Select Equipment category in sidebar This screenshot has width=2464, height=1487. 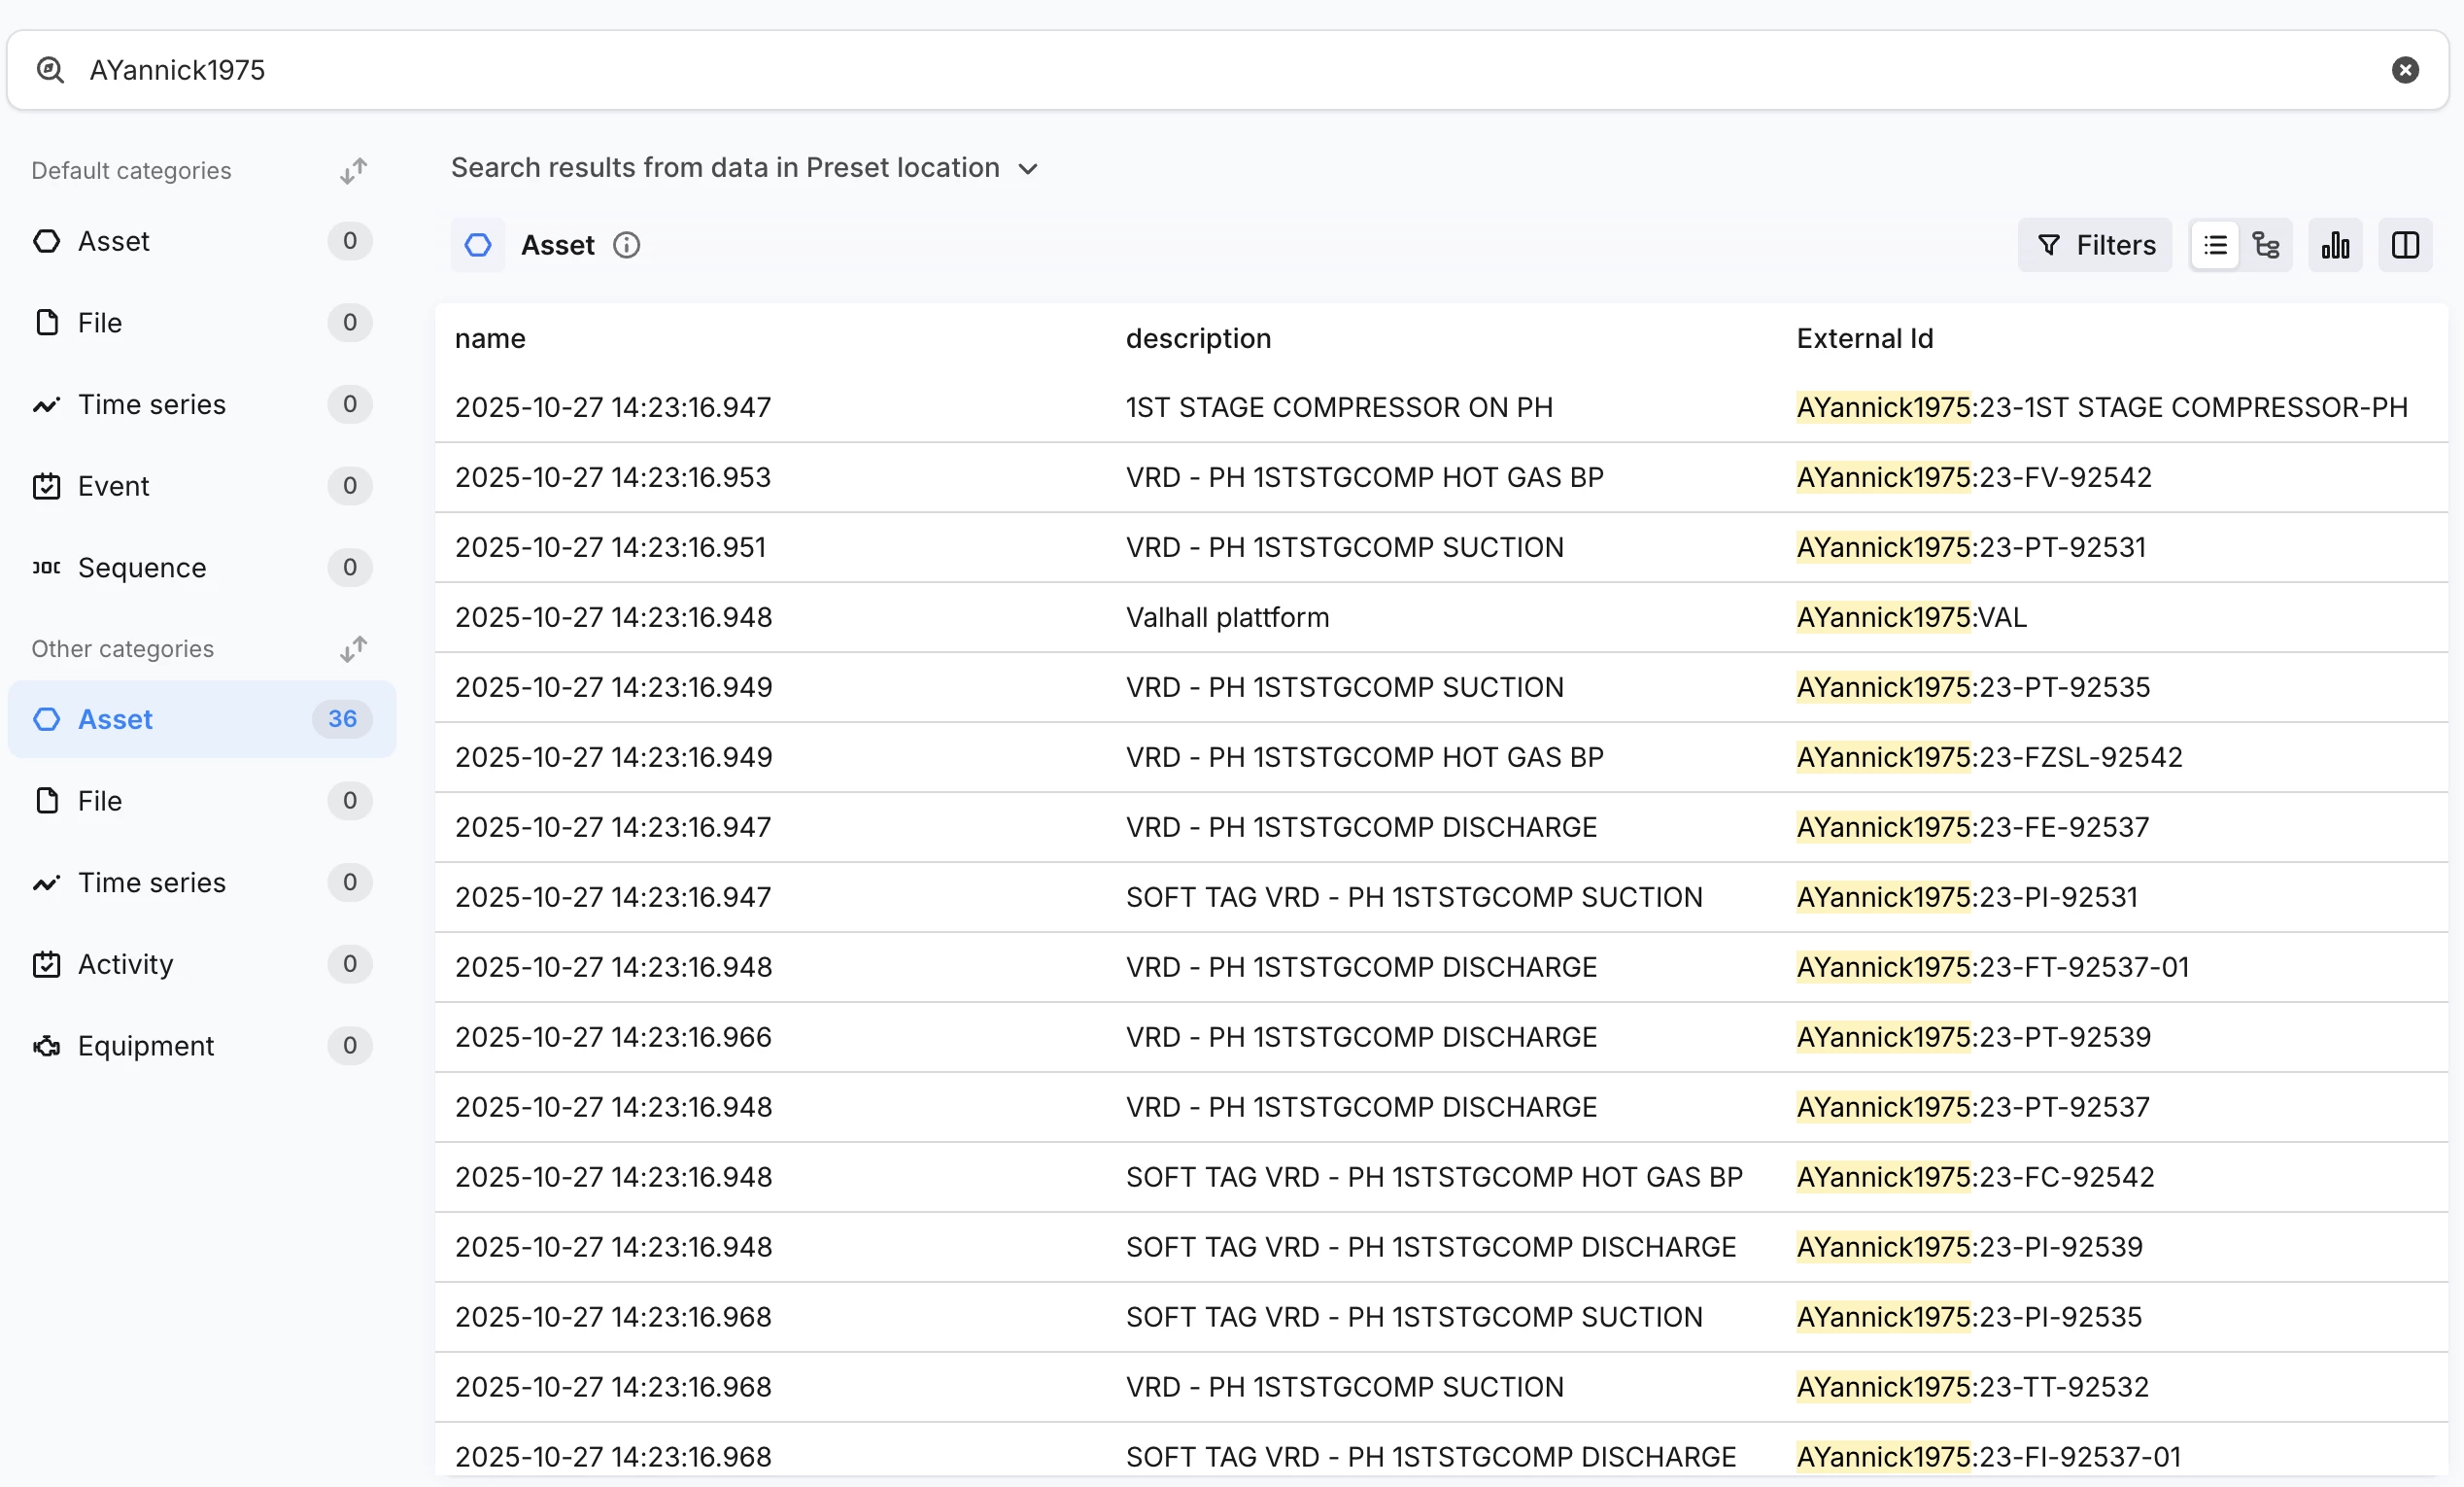(145, 1045)
